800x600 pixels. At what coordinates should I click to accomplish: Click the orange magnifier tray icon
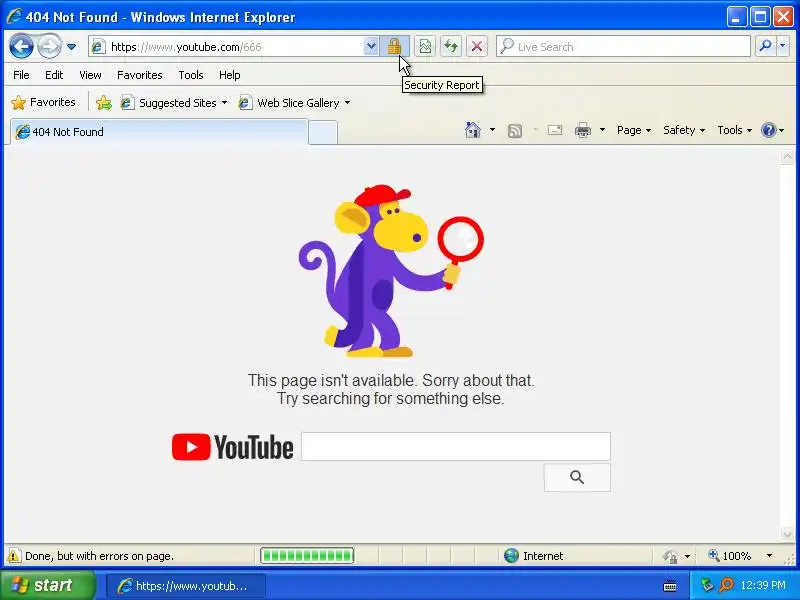click(726, 585)
